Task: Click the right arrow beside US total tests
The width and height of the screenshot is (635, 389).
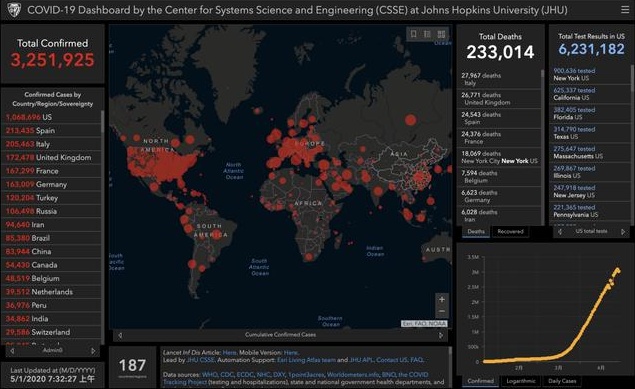Action: point(623,232)
